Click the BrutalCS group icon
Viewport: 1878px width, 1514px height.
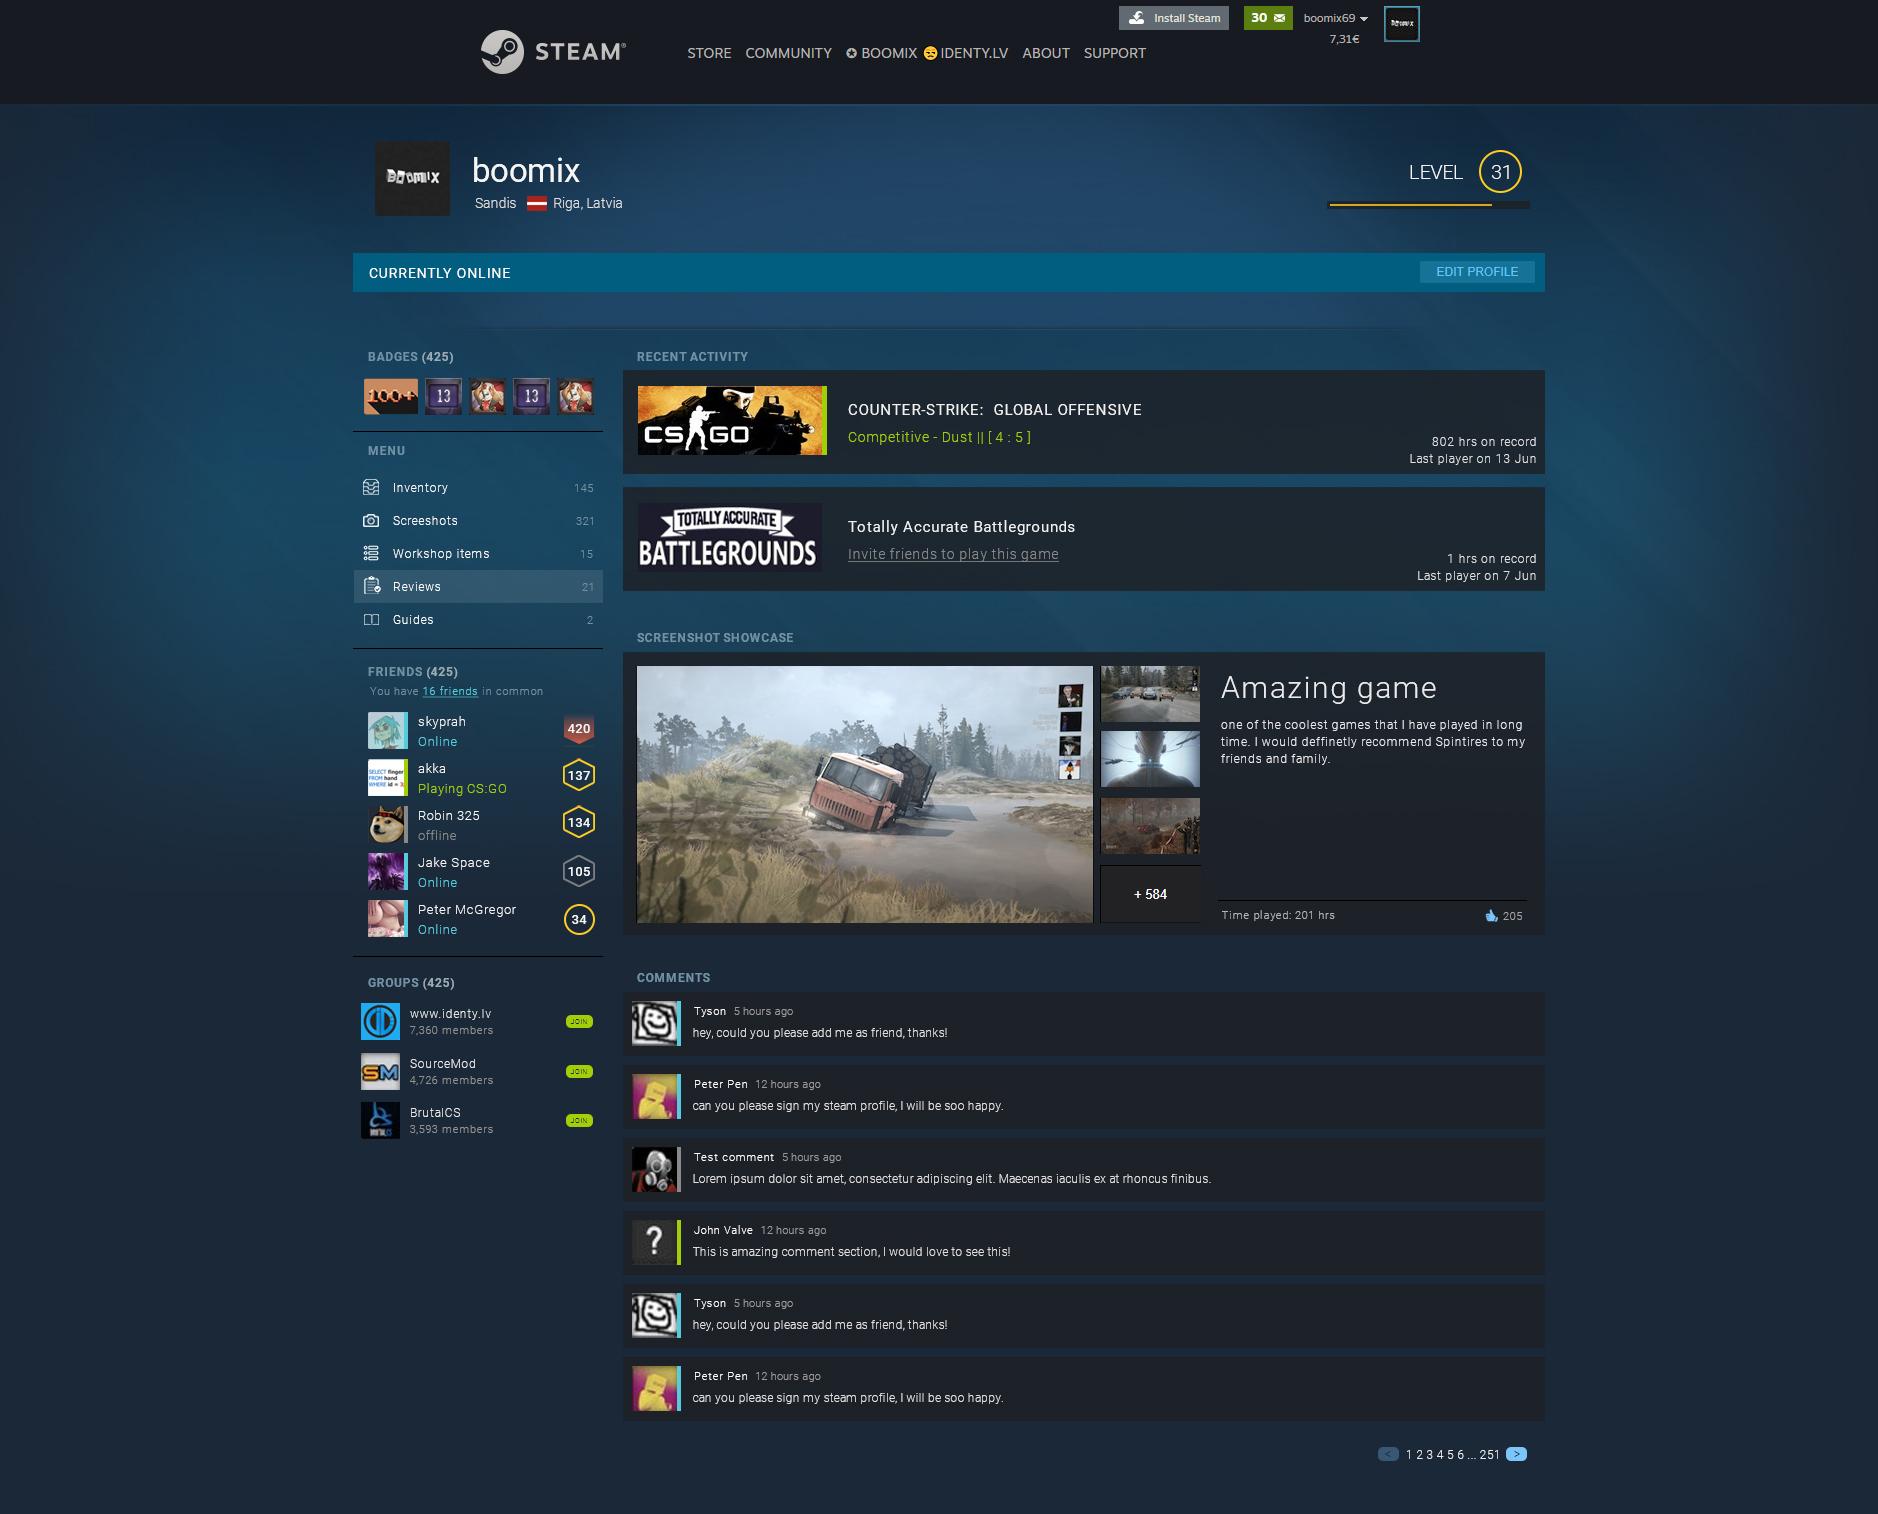[380, 1120]
